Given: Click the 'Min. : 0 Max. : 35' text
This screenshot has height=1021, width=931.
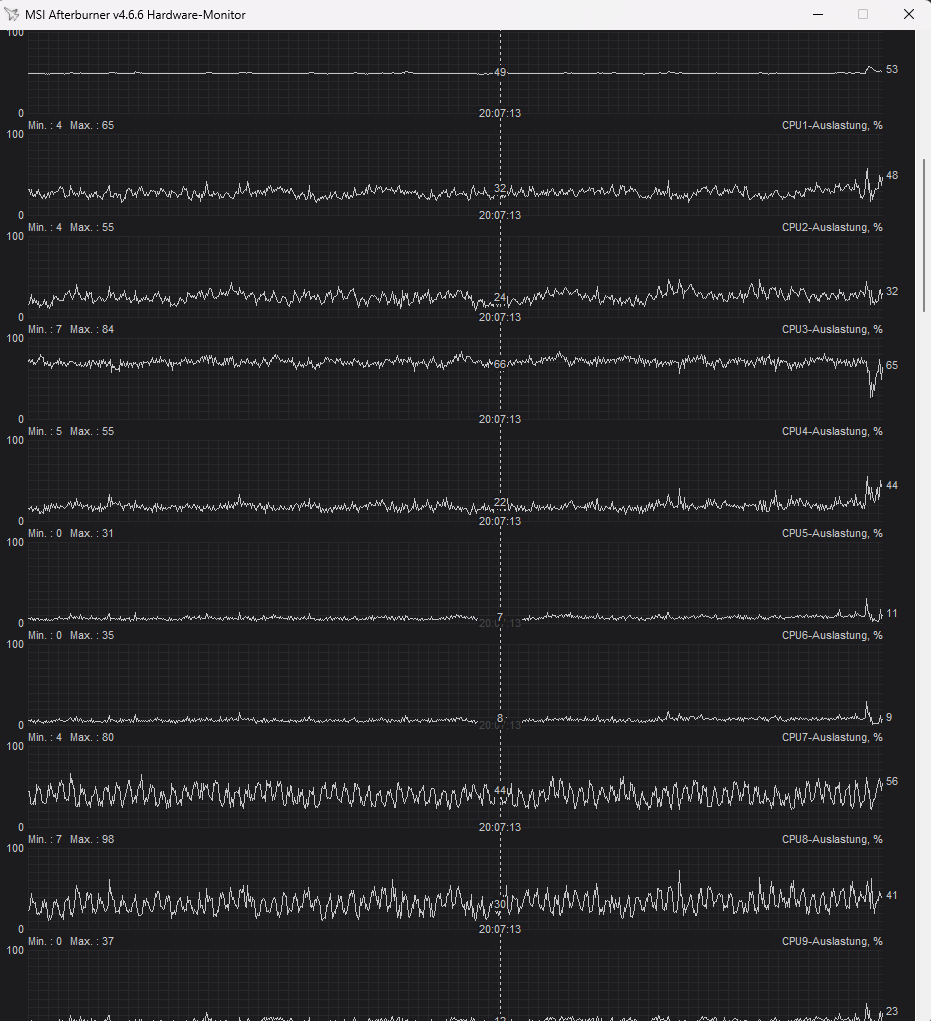Looking at the screenshot, I should 71,636.
